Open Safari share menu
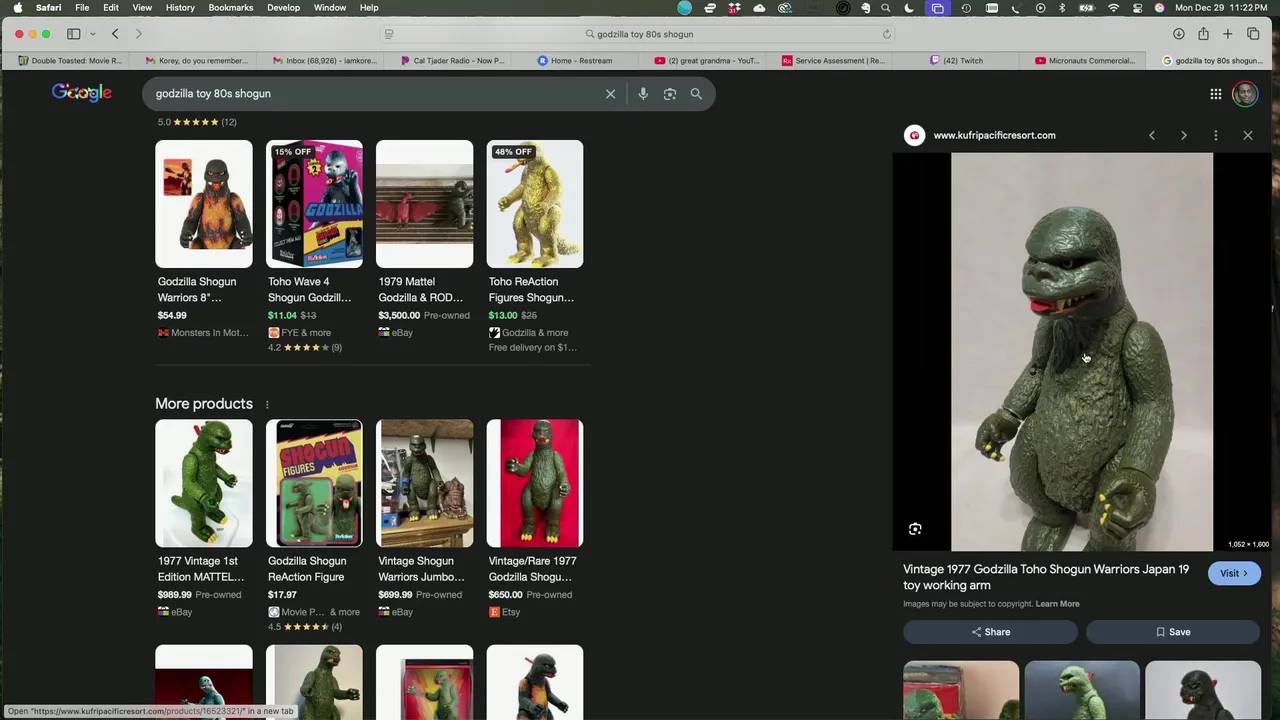This screenshot has height=720, width=1280. pos(1203,34)
